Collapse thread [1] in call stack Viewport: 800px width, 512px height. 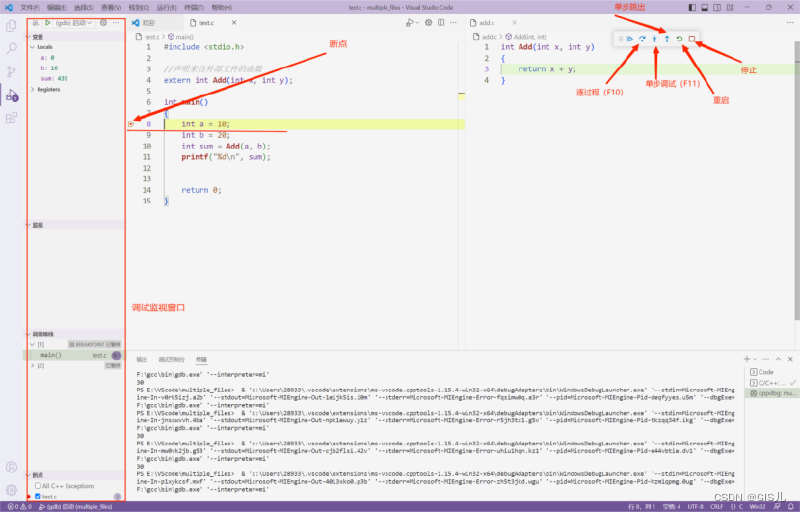33,345
